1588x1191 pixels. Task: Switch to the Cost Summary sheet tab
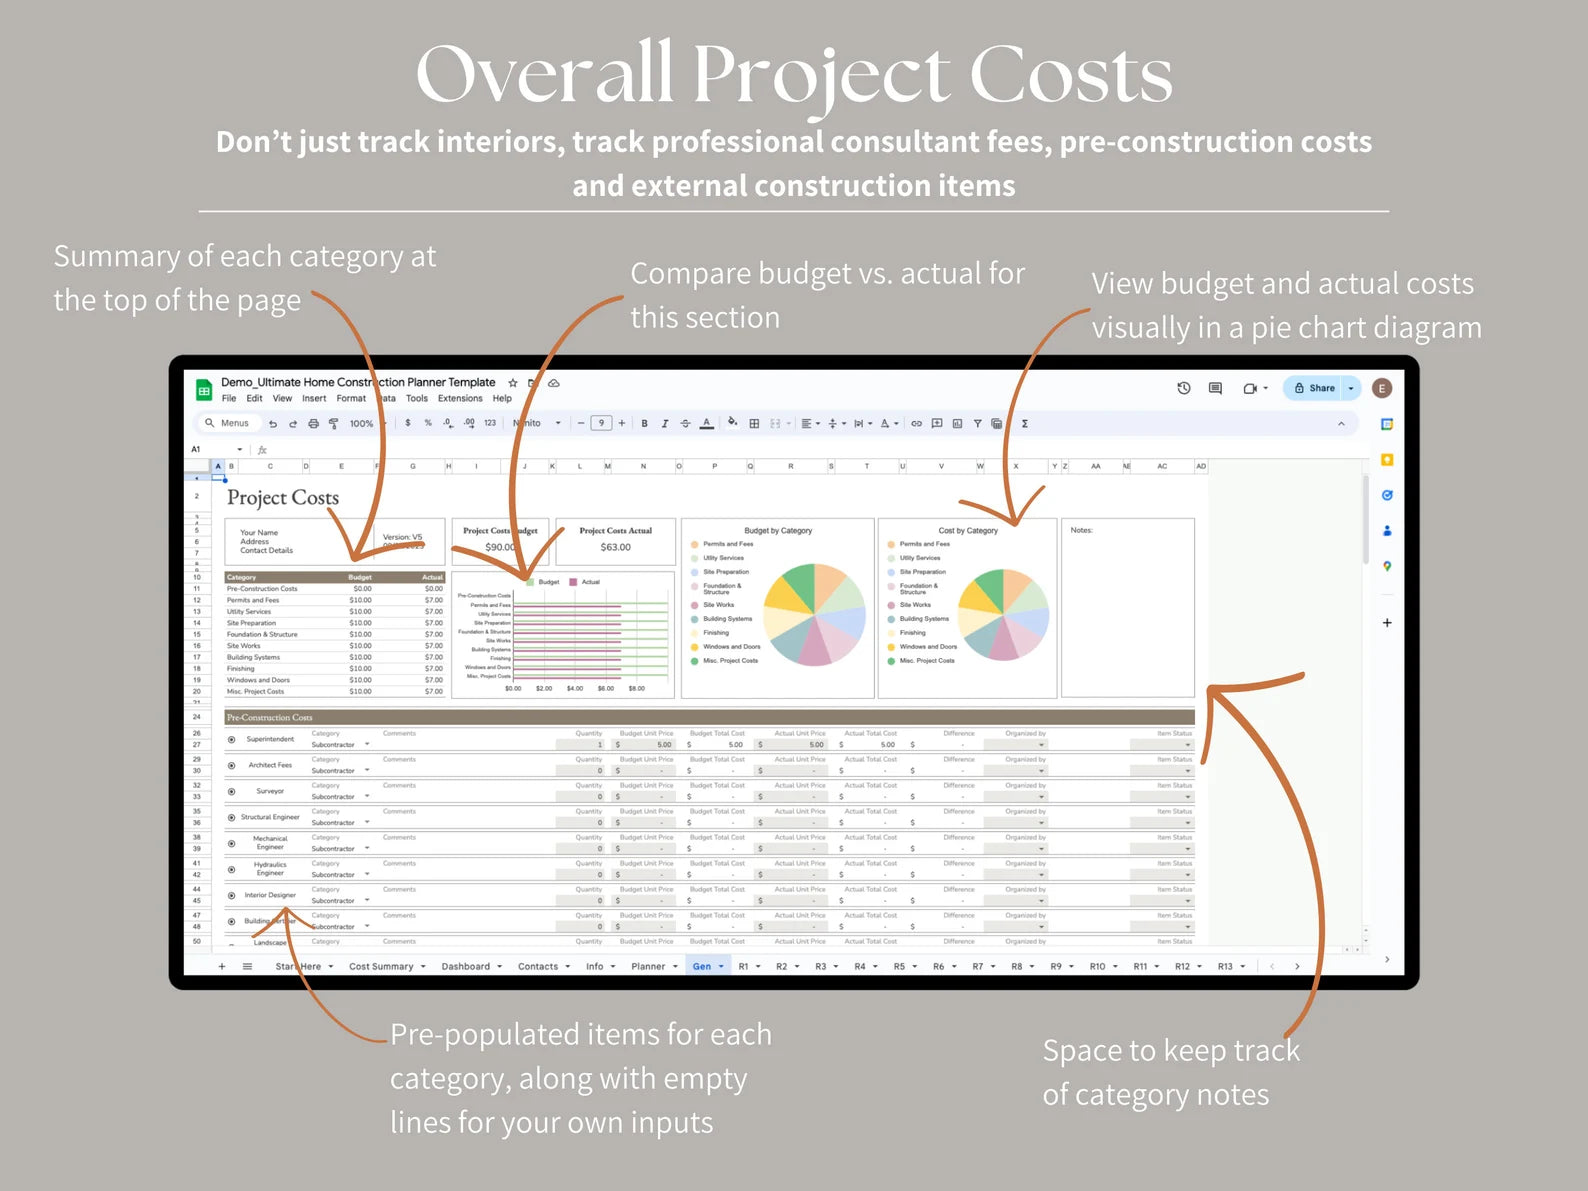pos(381,967)
